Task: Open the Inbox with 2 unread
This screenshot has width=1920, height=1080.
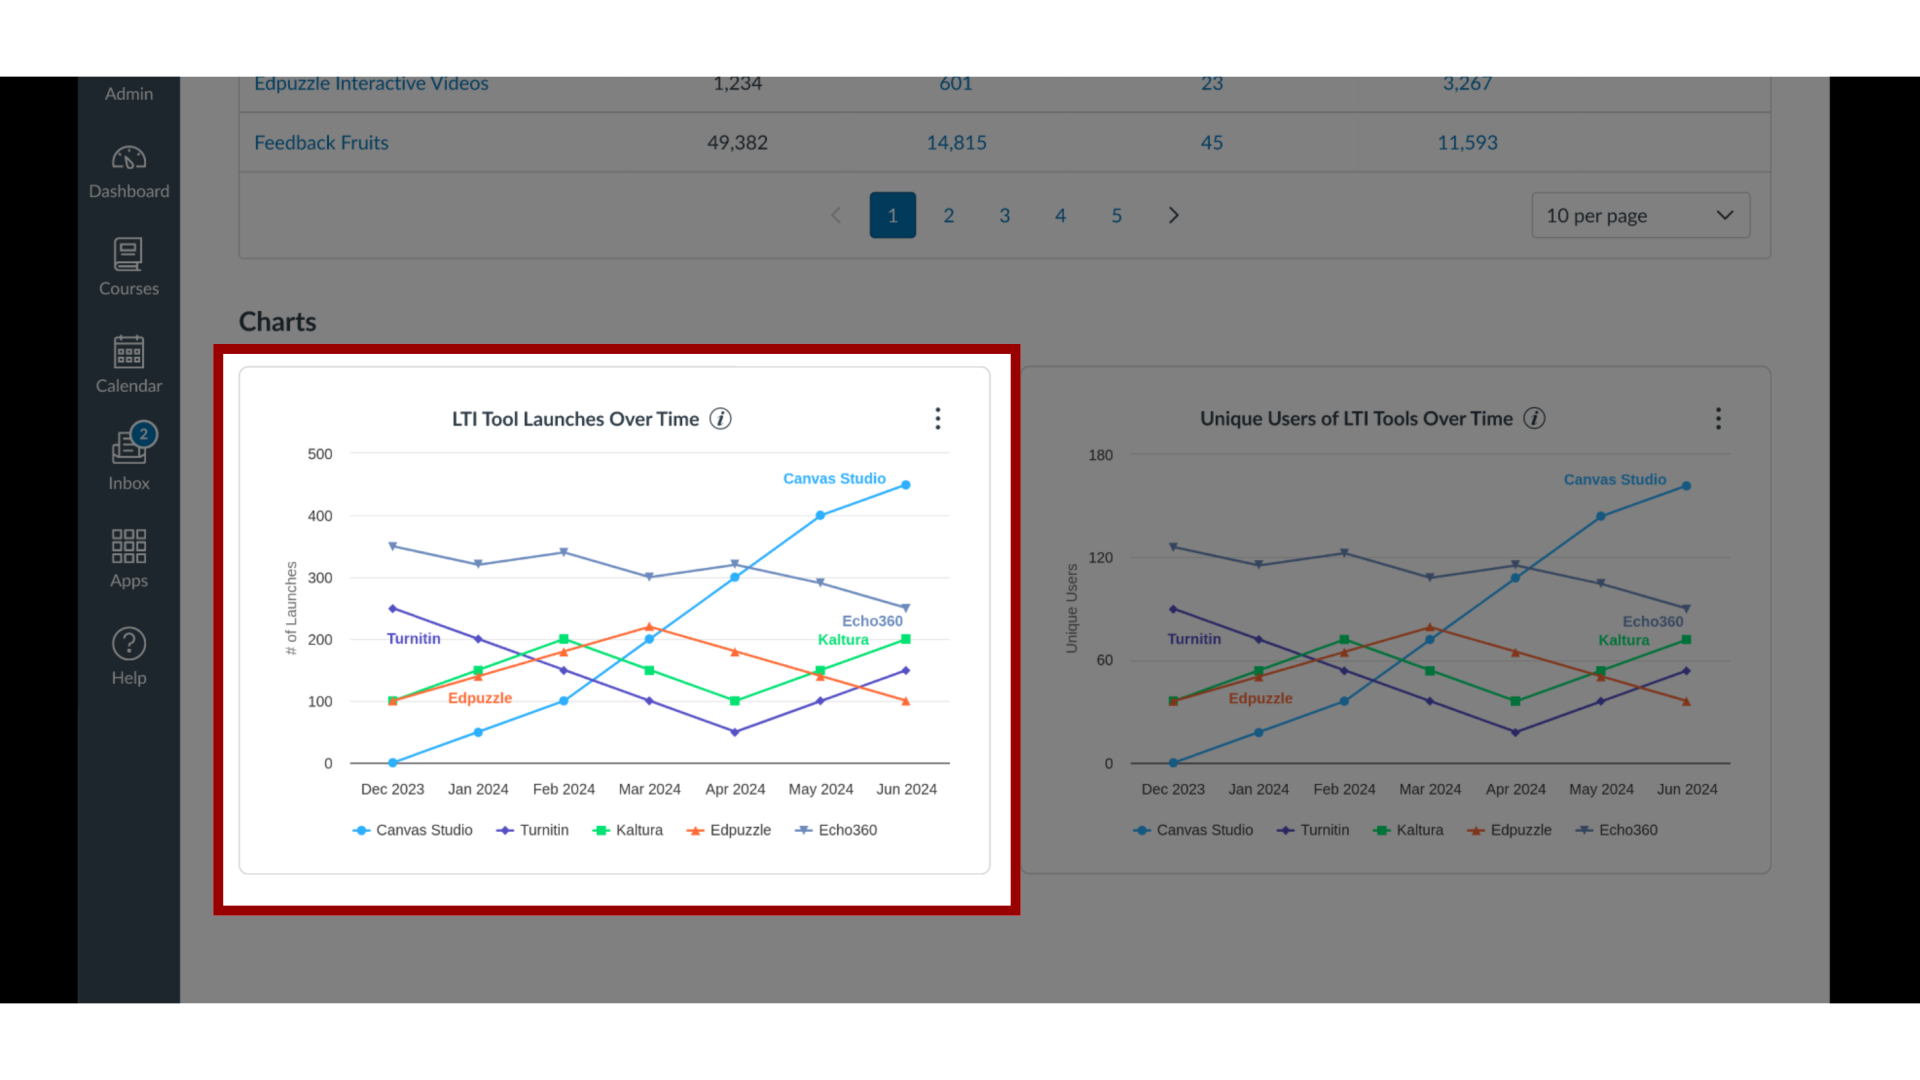Action: tap(129, 458)
